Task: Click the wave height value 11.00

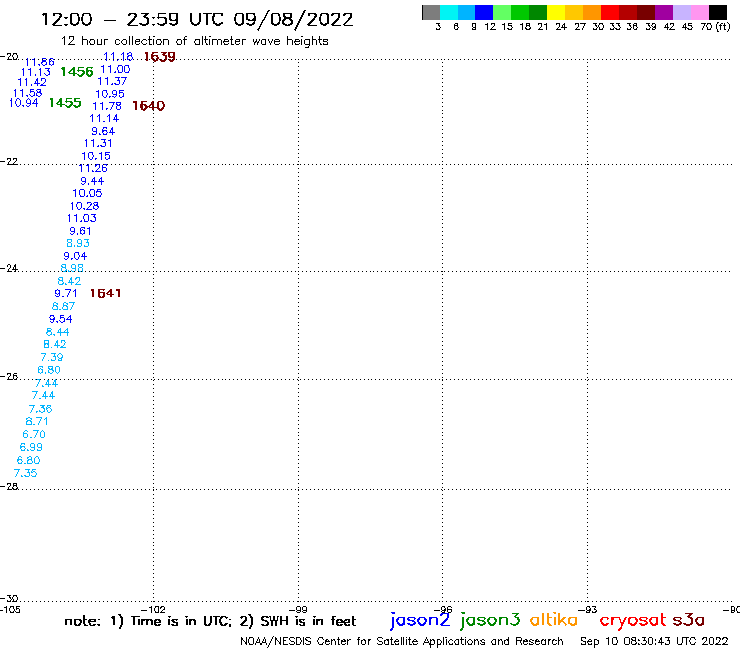Action: pyautogui.click(x=115, y=69)
